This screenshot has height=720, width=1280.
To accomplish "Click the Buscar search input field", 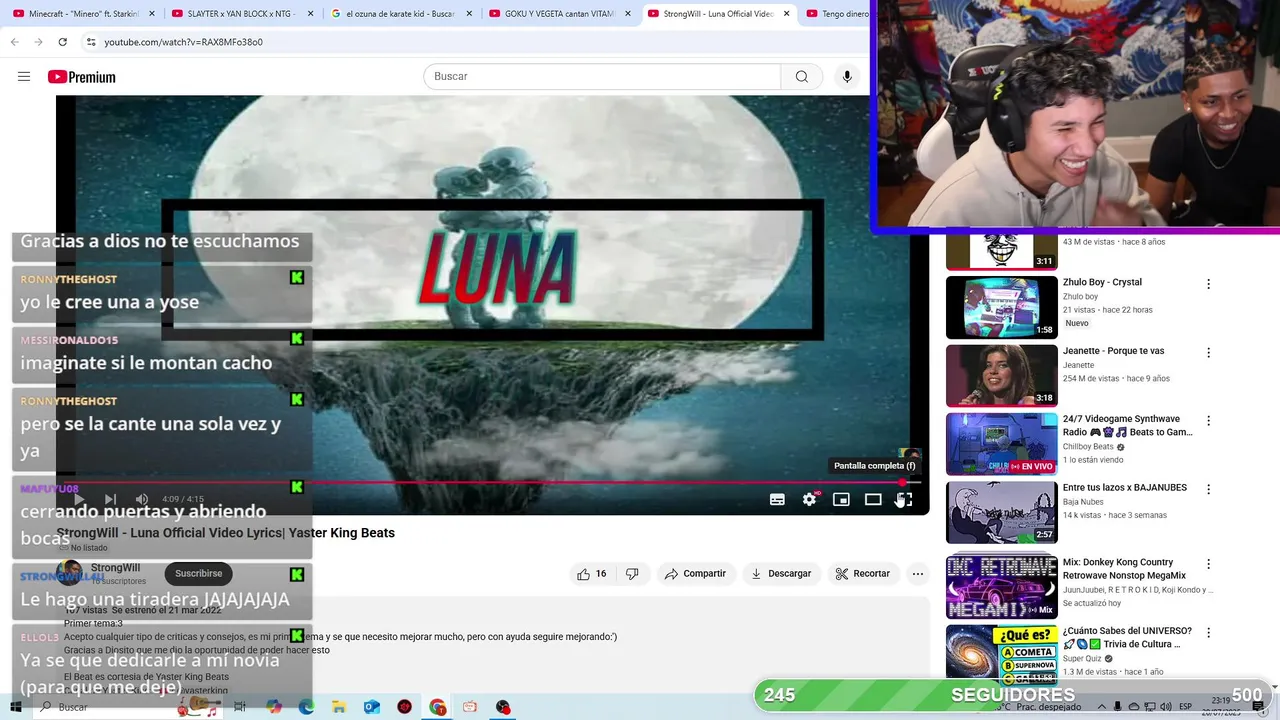I will click(602, 77).
